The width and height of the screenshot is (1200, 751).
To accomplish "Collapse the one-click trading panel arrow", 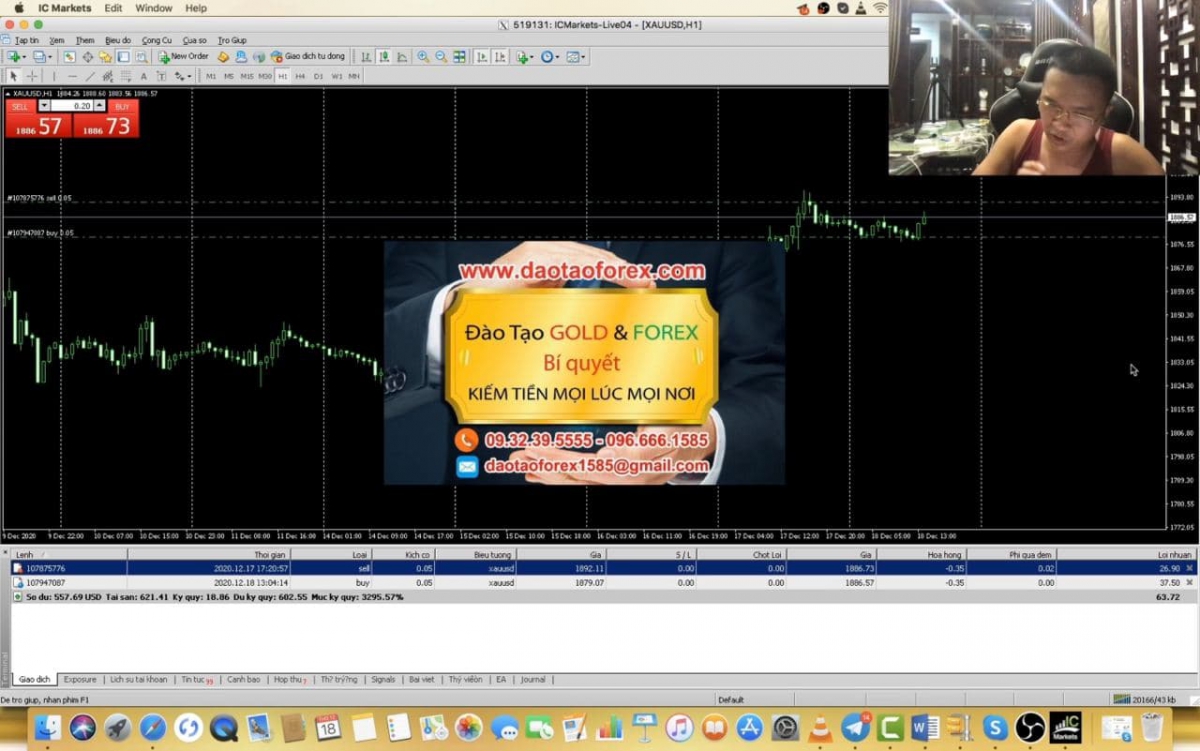I will click(8, 94).
